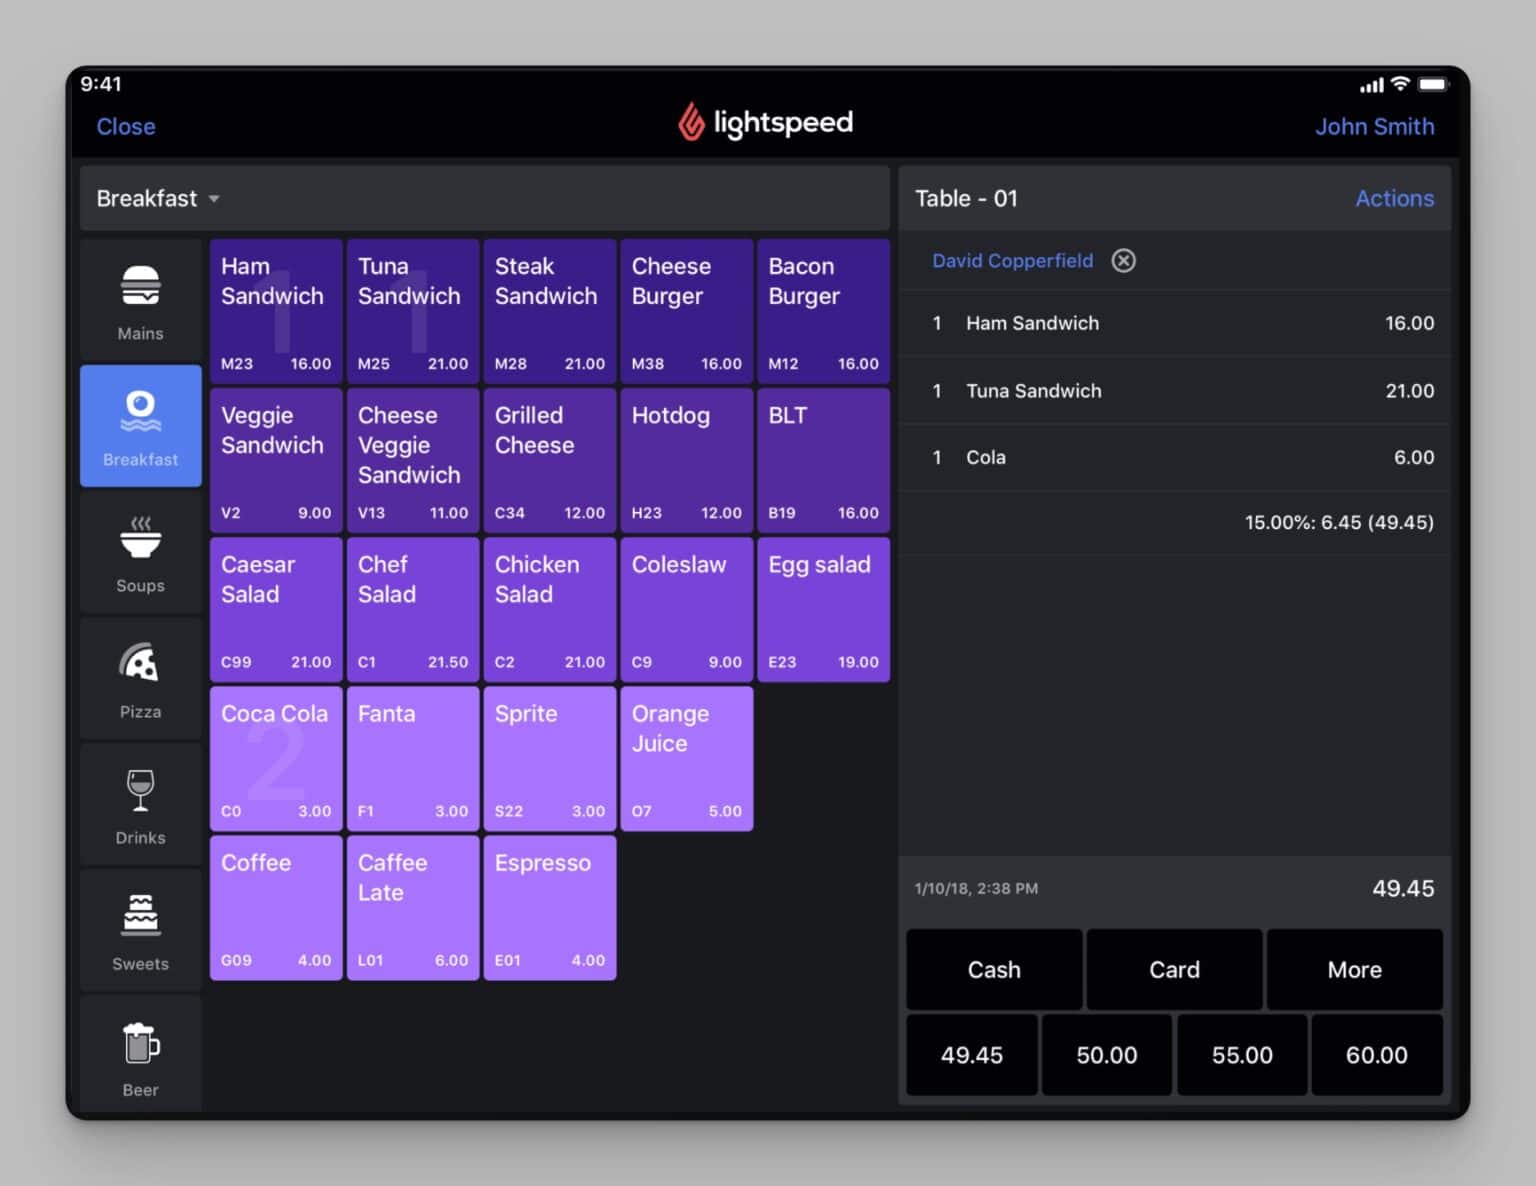Image resolution: width=1536 pixels, height=1186 pixels.
Task: Add an Espresso to the order
Action: pyautogui.click(x=549, y=908)
